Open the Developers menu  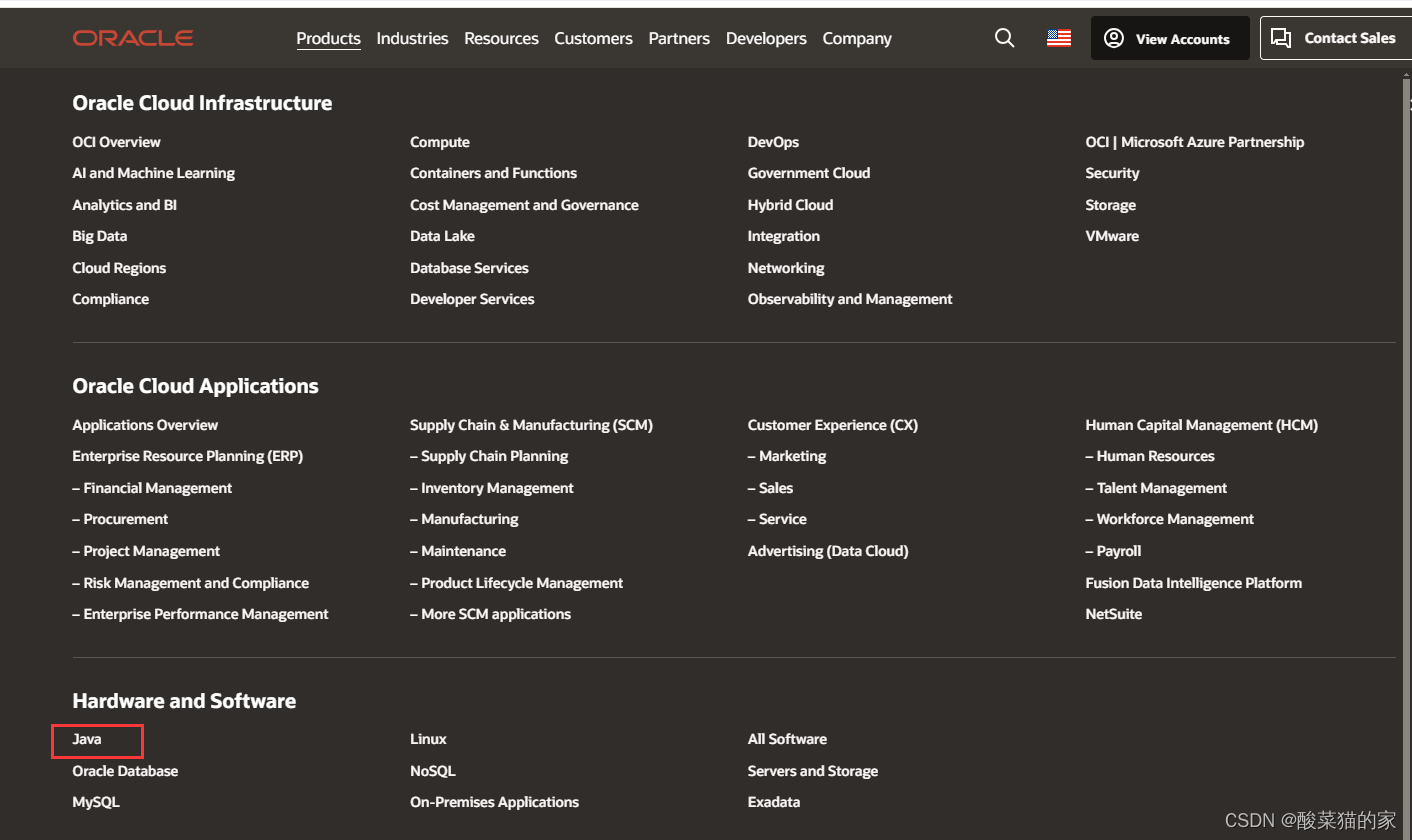[766, 38]
